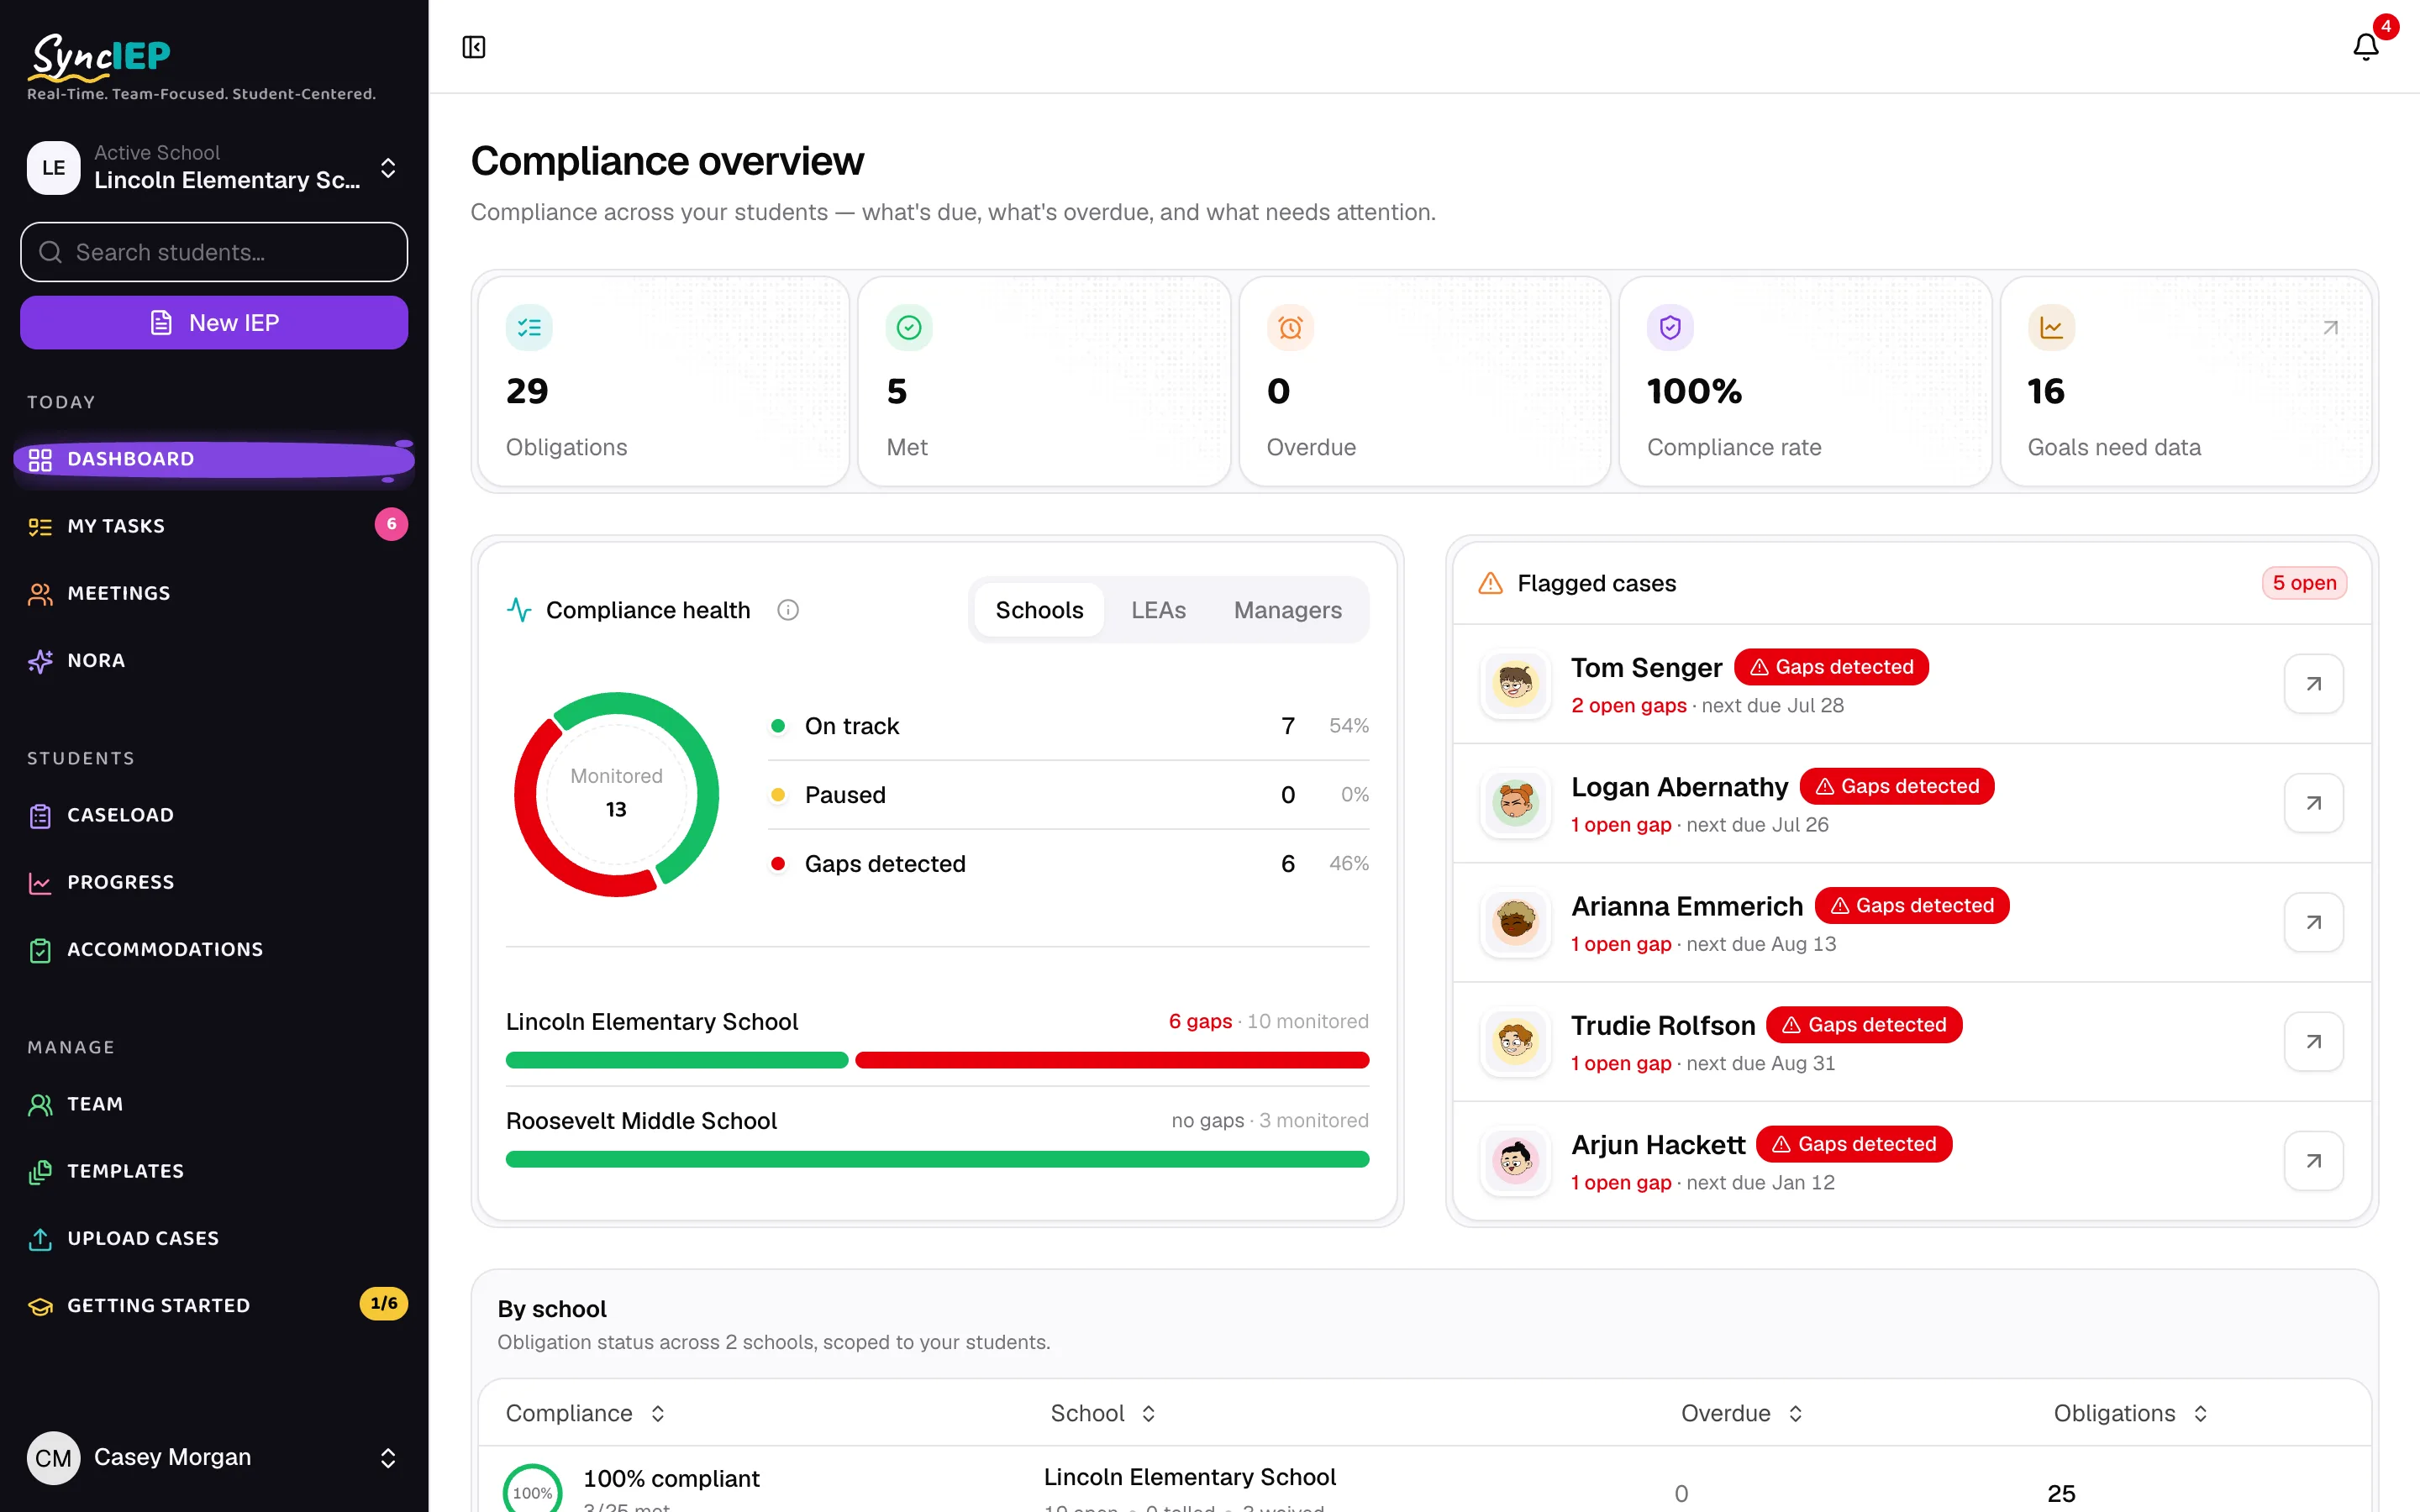Open Upload Cases page

tap(214, 1238)
